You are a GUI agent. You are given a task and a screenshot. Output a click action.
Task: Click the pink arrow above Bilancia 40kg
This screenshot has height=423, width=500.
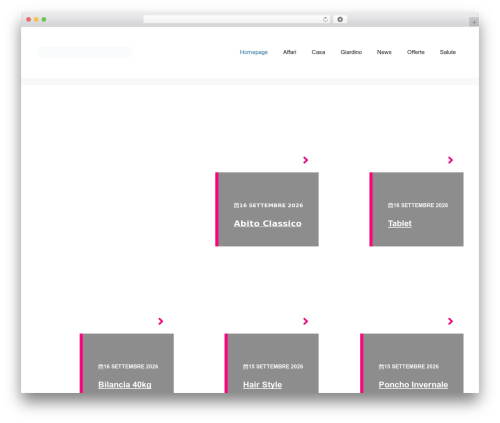point(161,321)
